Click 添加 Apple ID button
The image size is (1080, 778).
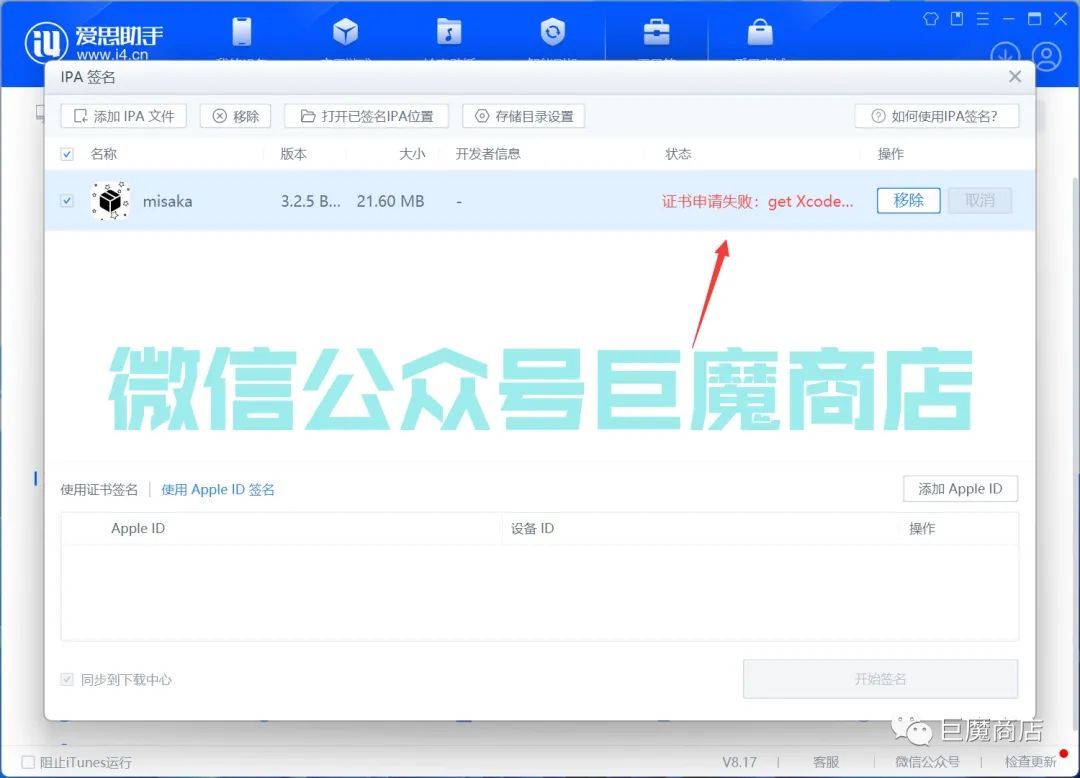click(960, 489)
